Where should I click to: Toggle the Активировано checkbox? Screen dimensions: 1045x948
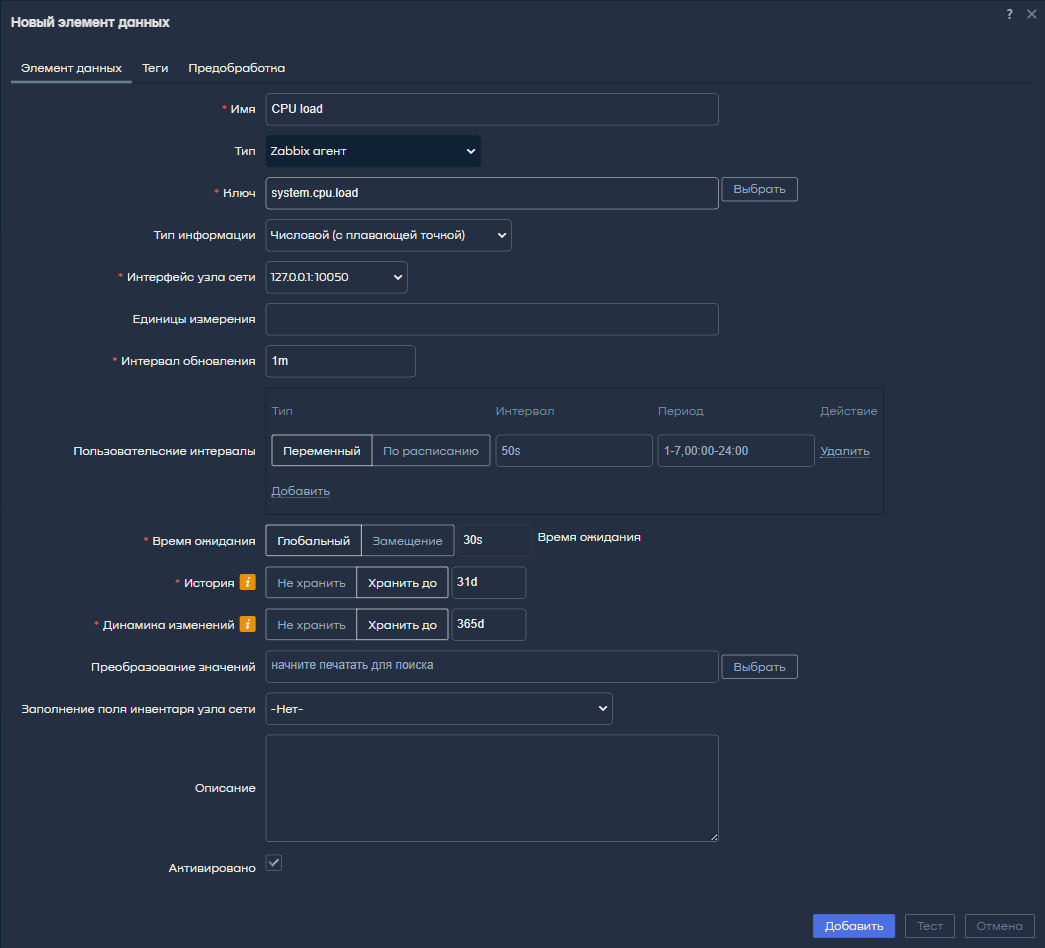[x=274, y=863]
